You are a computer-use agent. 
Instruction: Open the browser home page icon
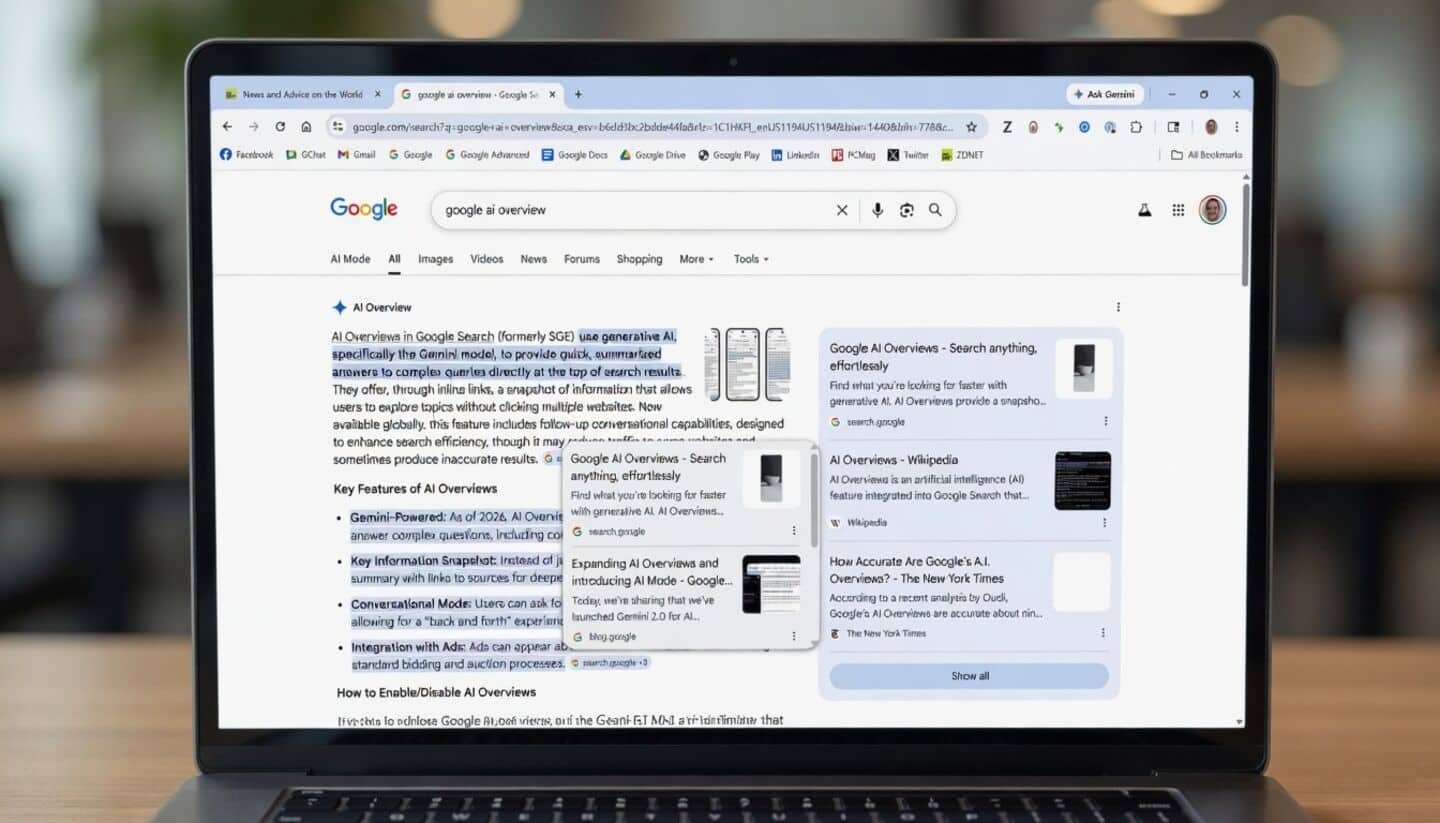306,127
